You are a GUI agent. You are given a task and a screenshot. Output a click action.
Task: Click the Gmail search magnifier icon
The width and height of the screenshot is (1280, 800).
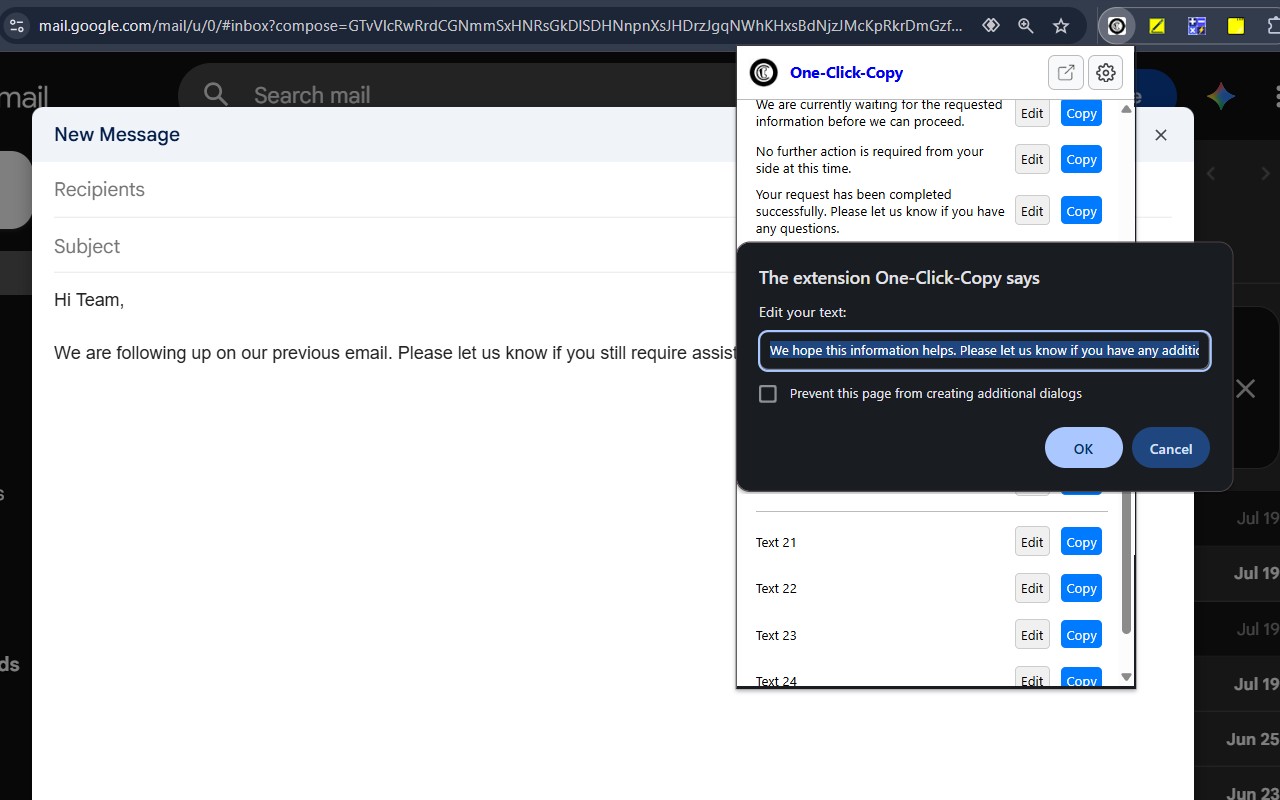click(x=215, y=95)
